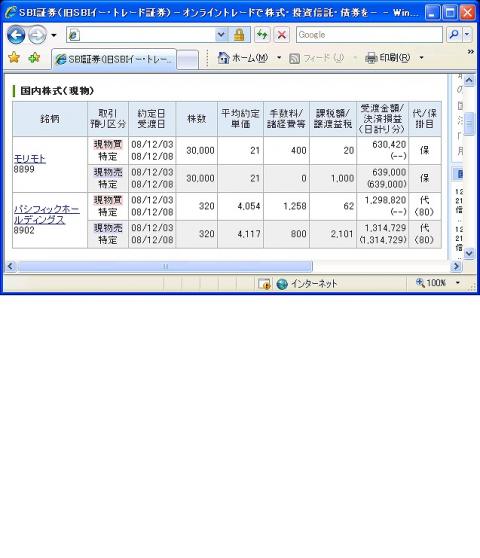
Task: Close the Internet Explorer window
Action: [x=467, y=13]
